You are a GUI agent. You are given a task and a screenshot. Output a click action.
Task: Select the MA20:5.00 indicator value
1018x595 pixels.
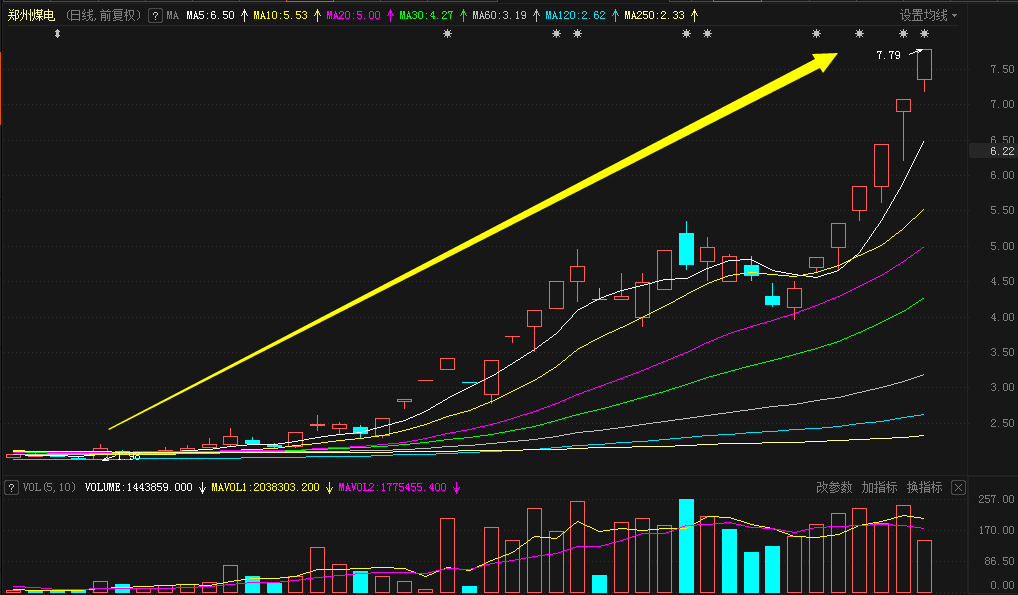pos(353,15)
